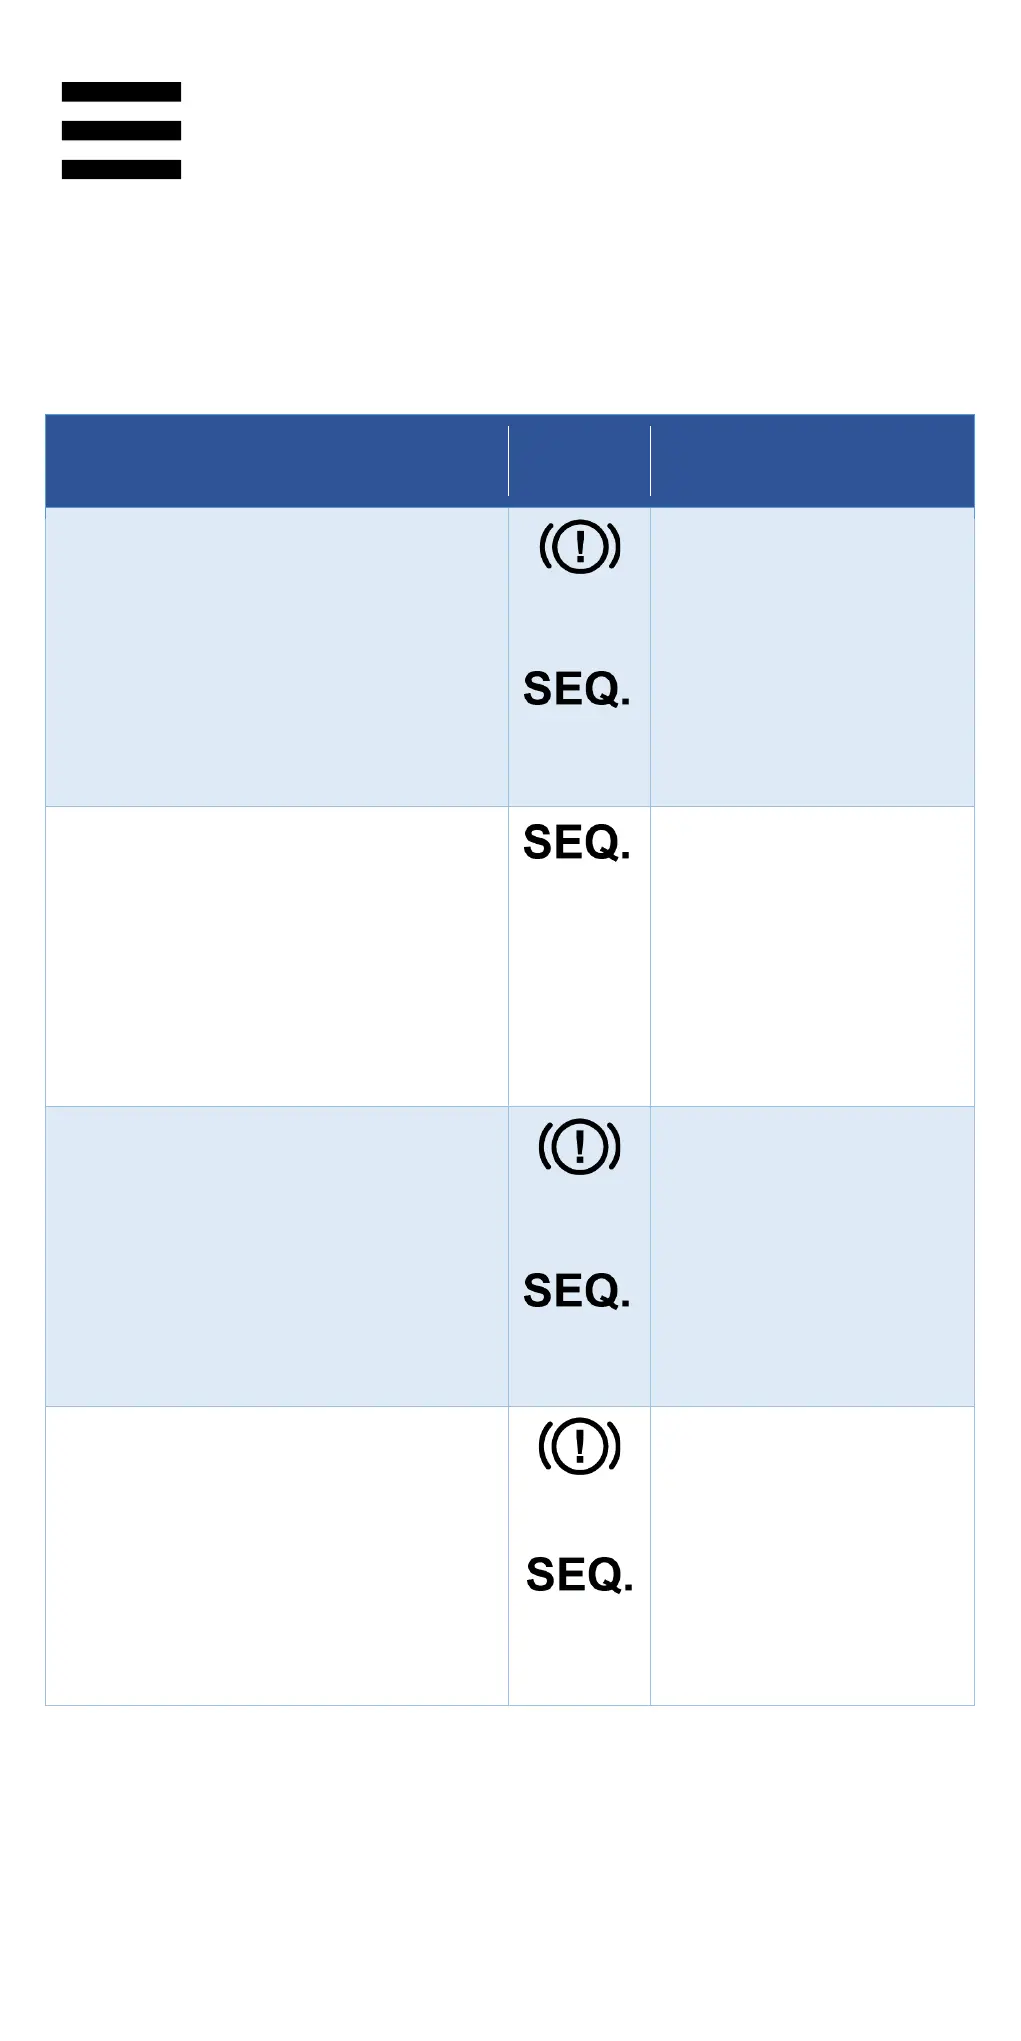Select the last-column cell in second row
The height and width of the screenshot is (2041, 1021).
tap(812, 956)
